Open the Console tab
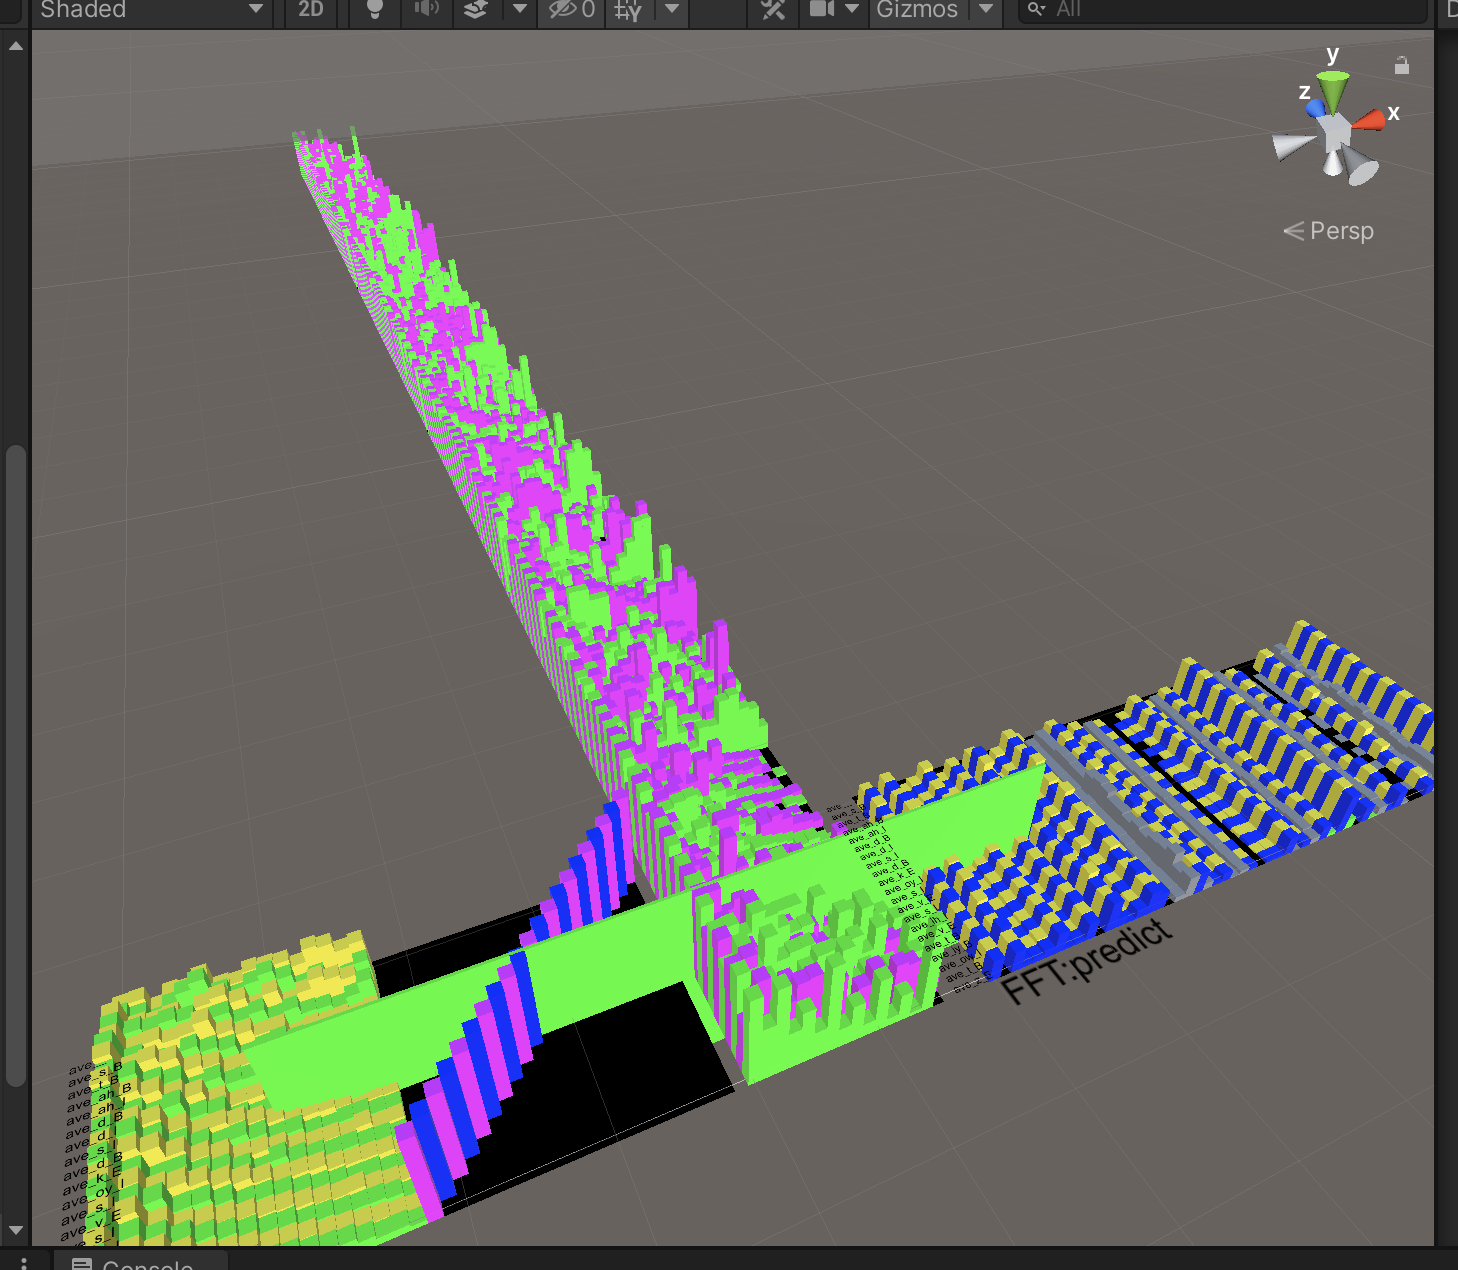 click(138, 1262)
